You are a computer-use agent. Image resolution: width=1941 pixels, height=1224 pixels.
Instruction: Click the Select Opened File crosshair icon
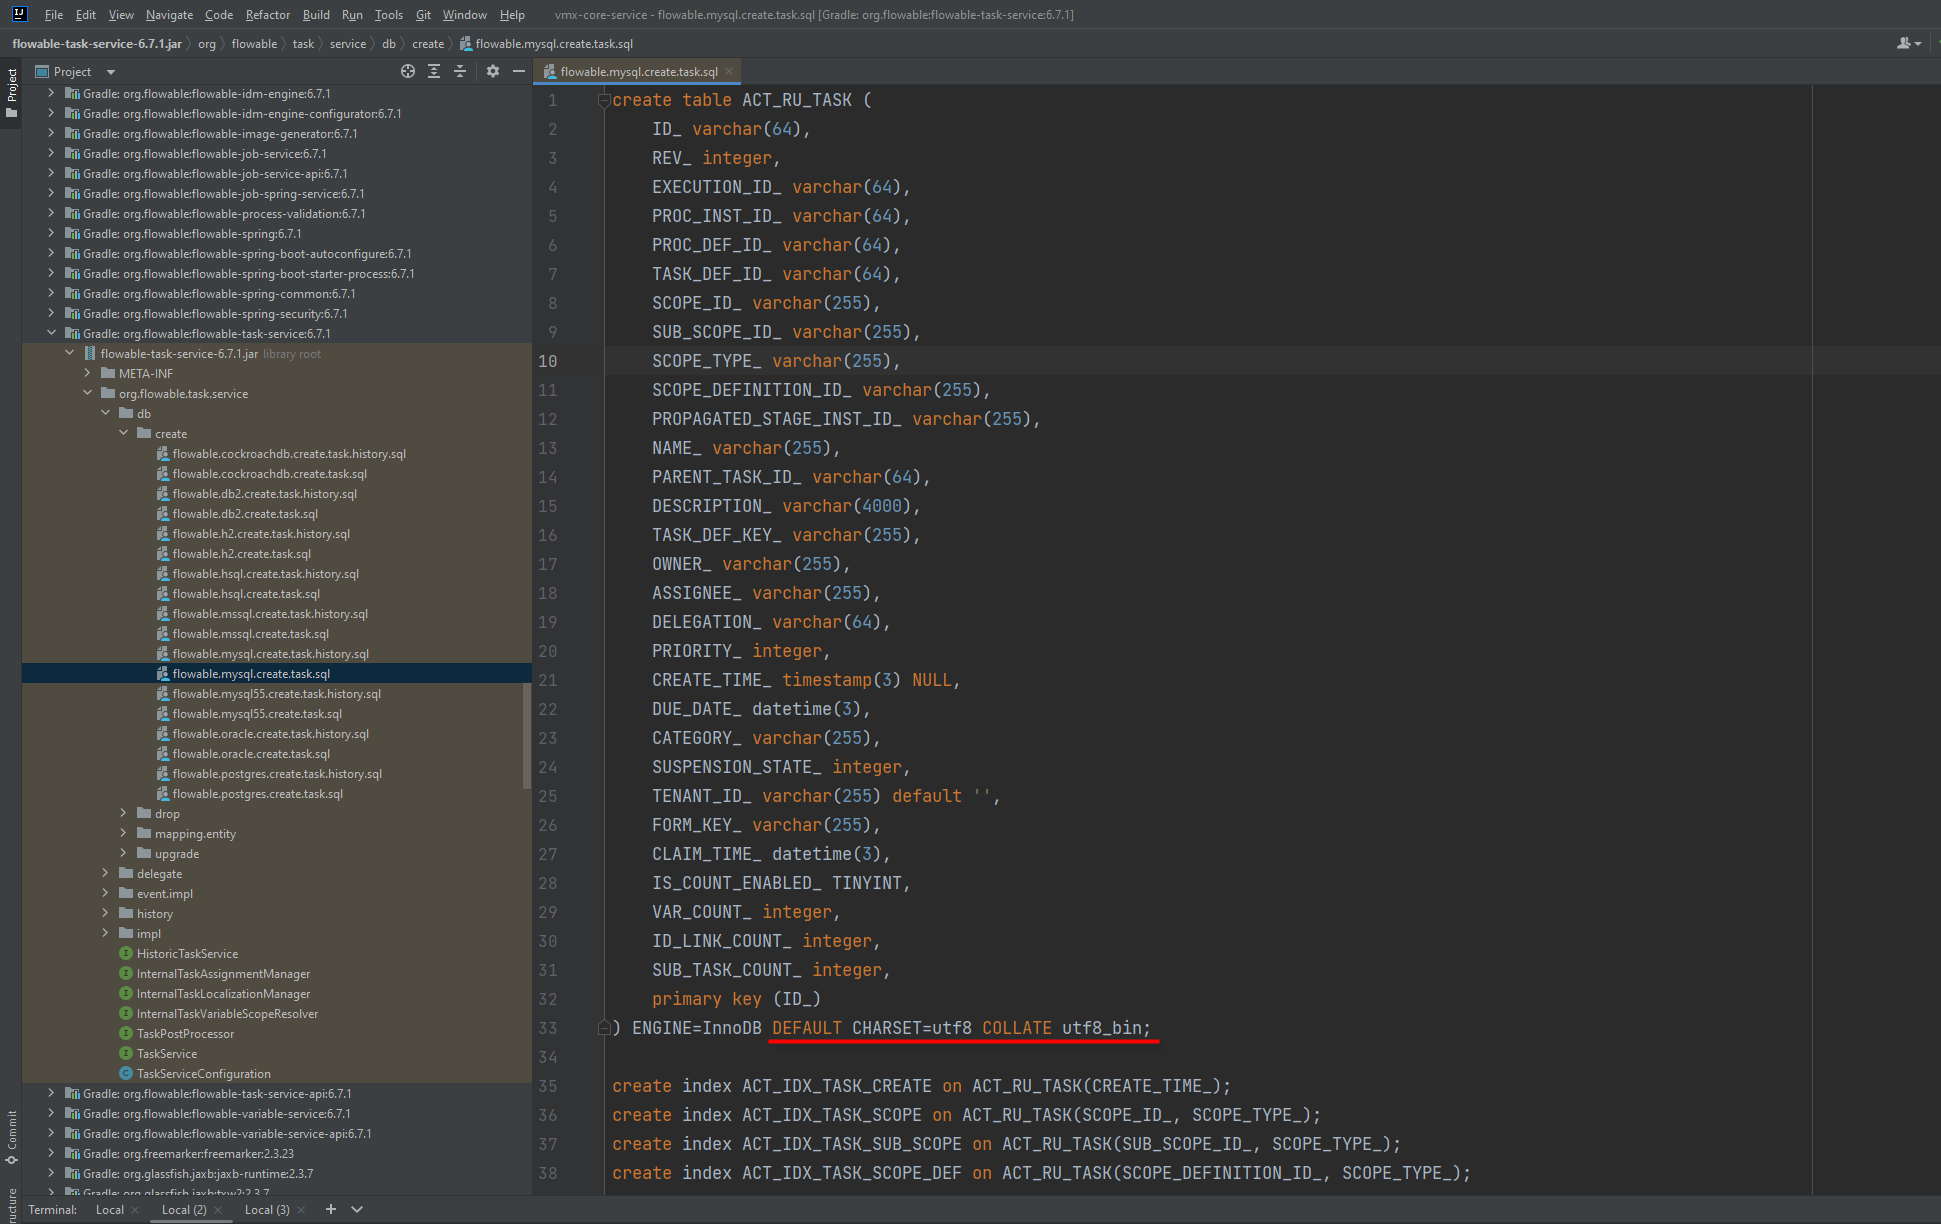tap(407, 71)
